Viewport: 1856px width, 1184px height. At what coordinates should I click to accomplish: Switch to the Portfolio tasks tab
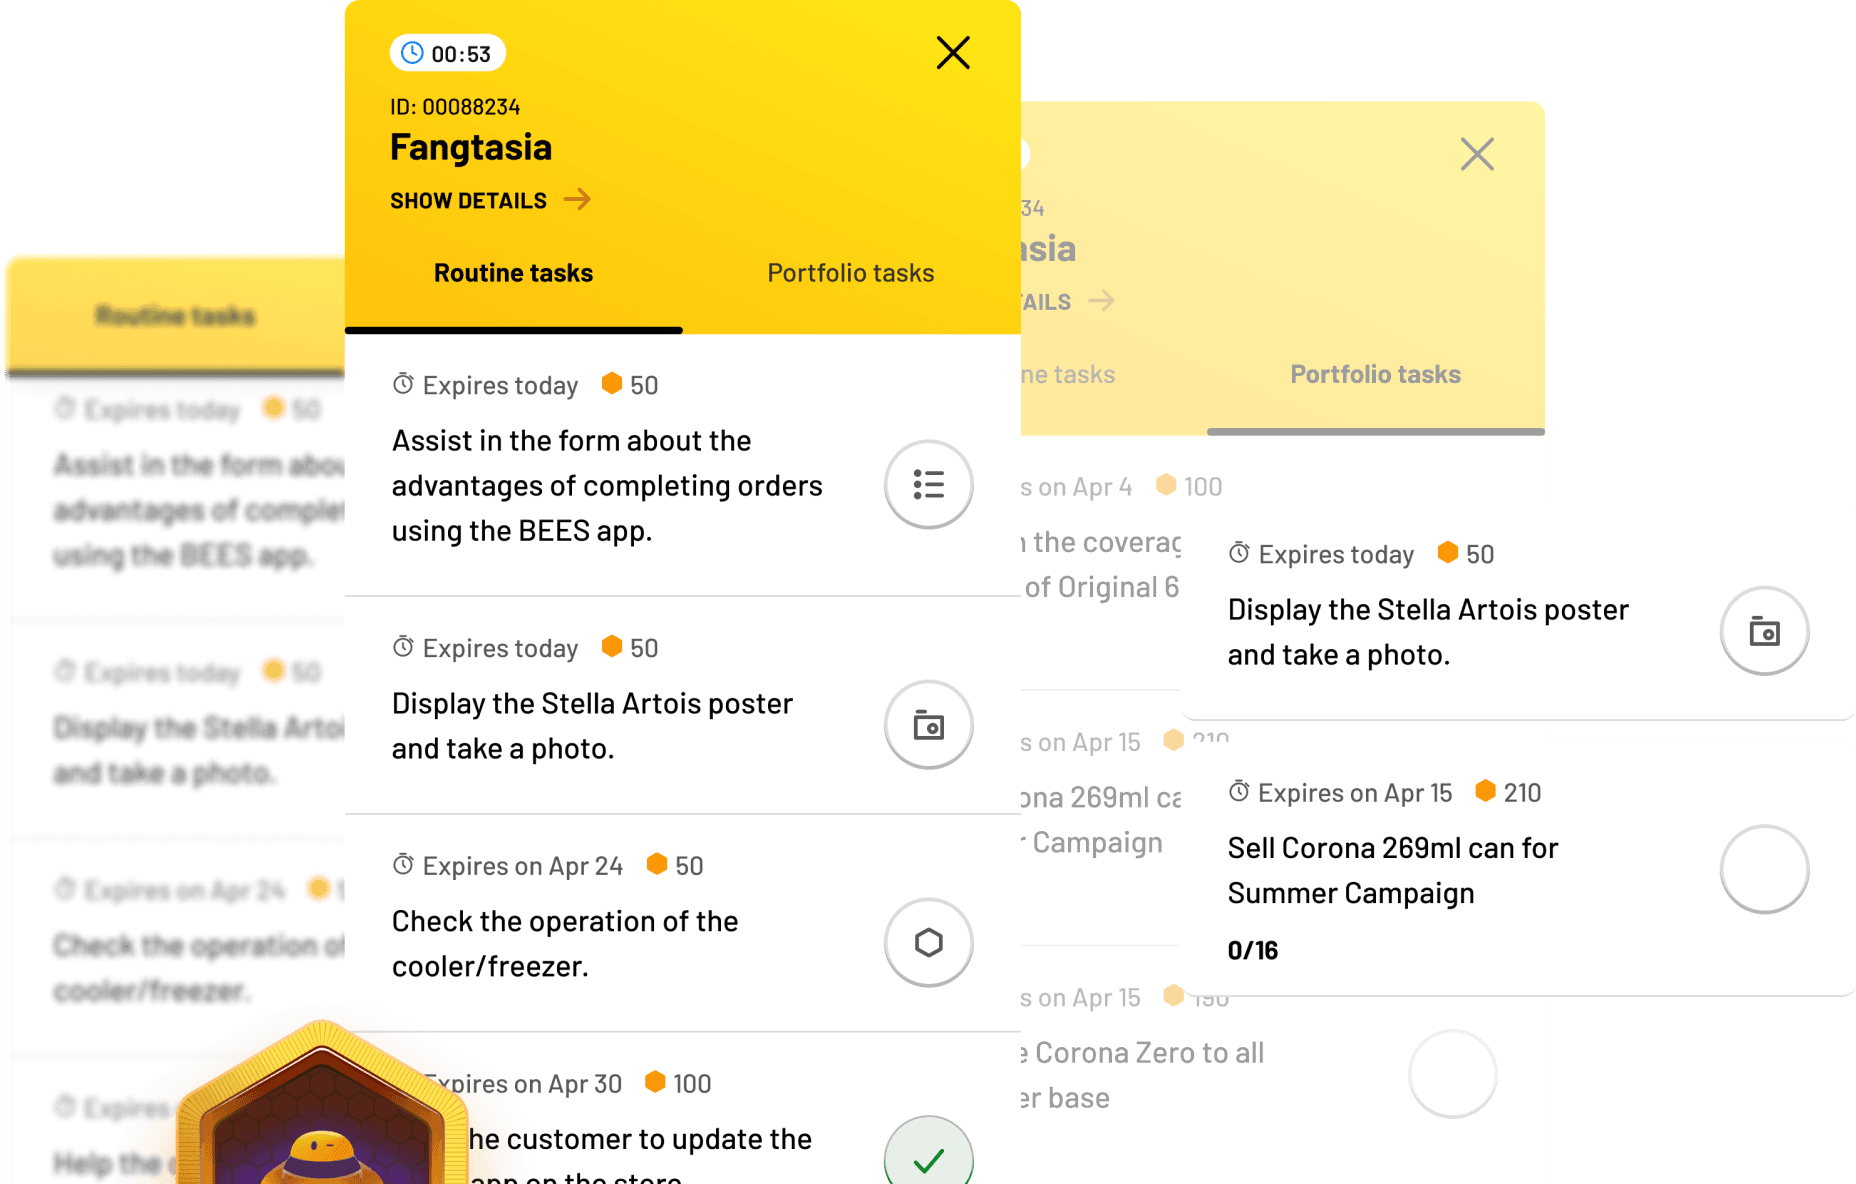pos(850,273)
